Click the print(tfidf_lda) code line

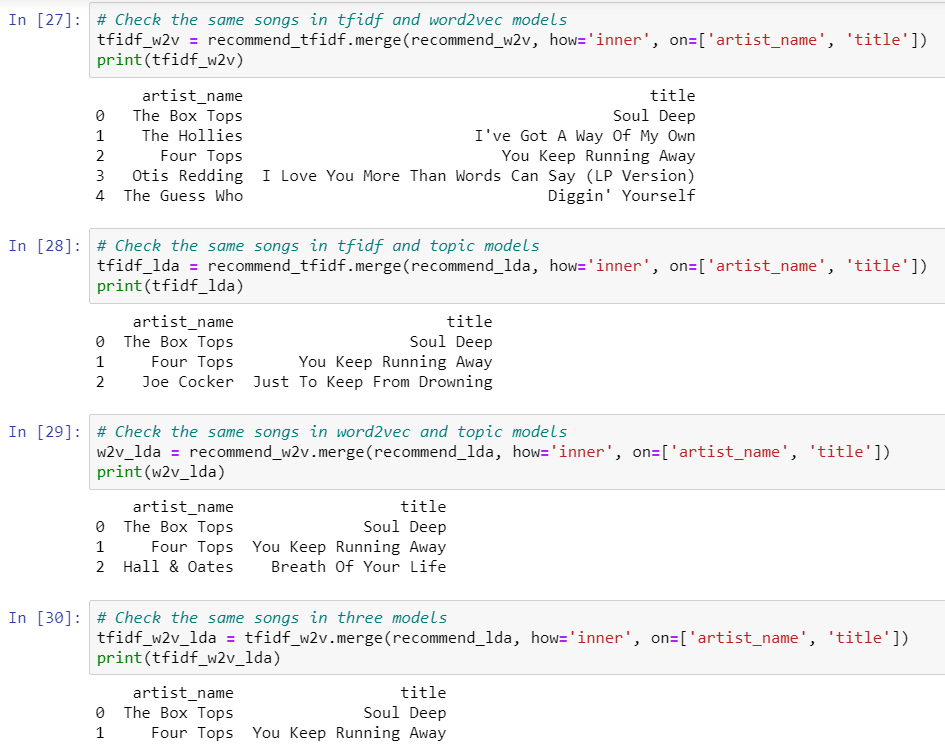click(171, 286)
